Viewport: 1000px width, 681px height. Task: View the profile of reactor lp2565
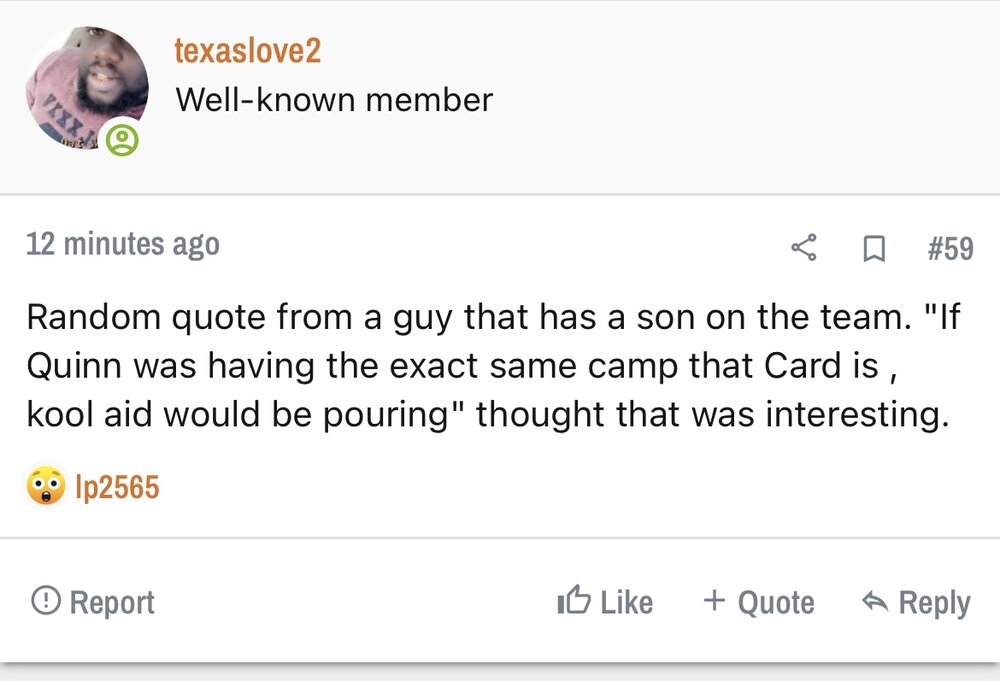click(x=117, y=487)
